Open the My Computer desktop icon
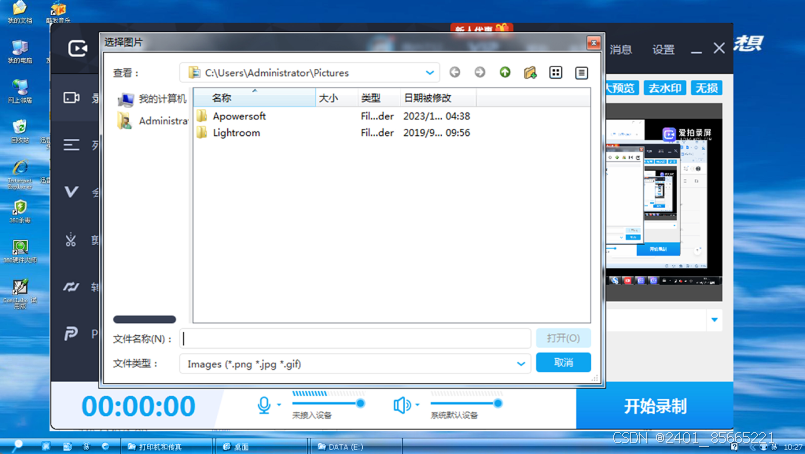805x454 pixels. click(x=20, y=51)
